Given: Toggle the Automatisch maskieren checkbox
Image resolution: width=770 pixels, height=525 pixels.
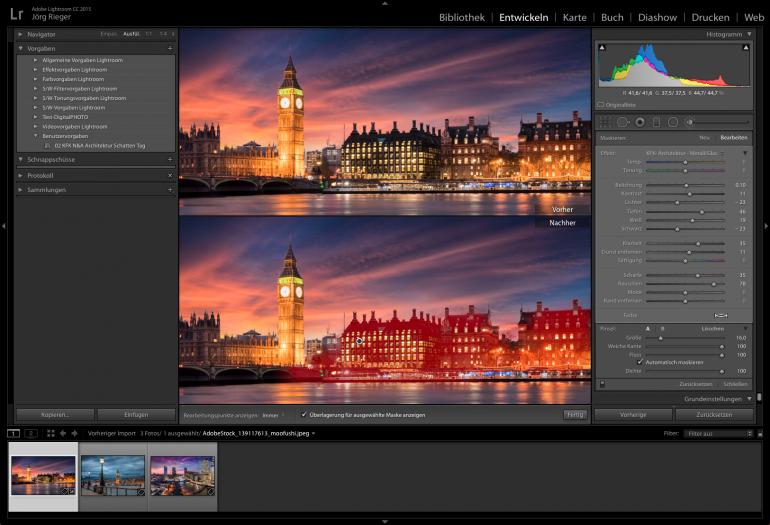Looking at the screenshot, I should click(x=640, y=362).
